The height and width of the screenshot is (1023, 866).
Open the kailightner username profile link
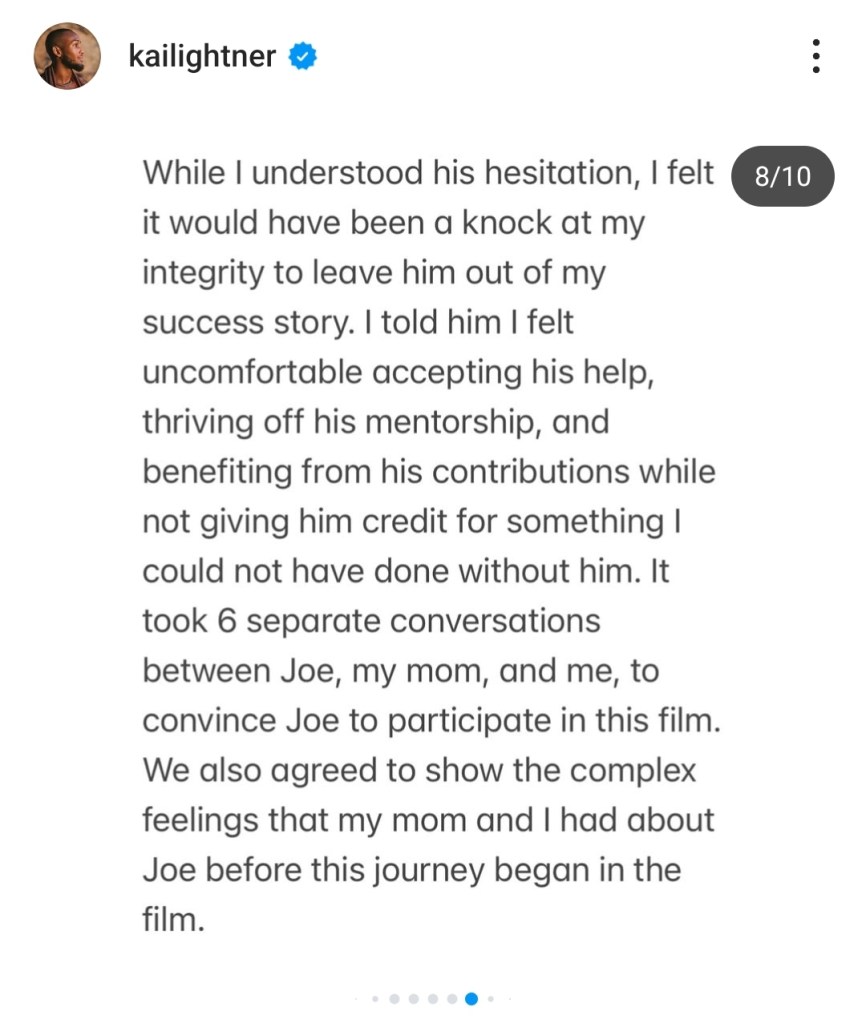202,57
